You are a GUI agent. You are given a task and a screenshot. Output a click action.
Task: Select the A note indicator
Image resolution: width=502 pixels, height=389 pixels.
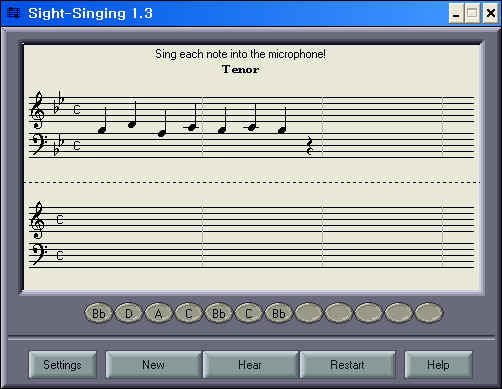pyautogui.click(x=159, y=313)
